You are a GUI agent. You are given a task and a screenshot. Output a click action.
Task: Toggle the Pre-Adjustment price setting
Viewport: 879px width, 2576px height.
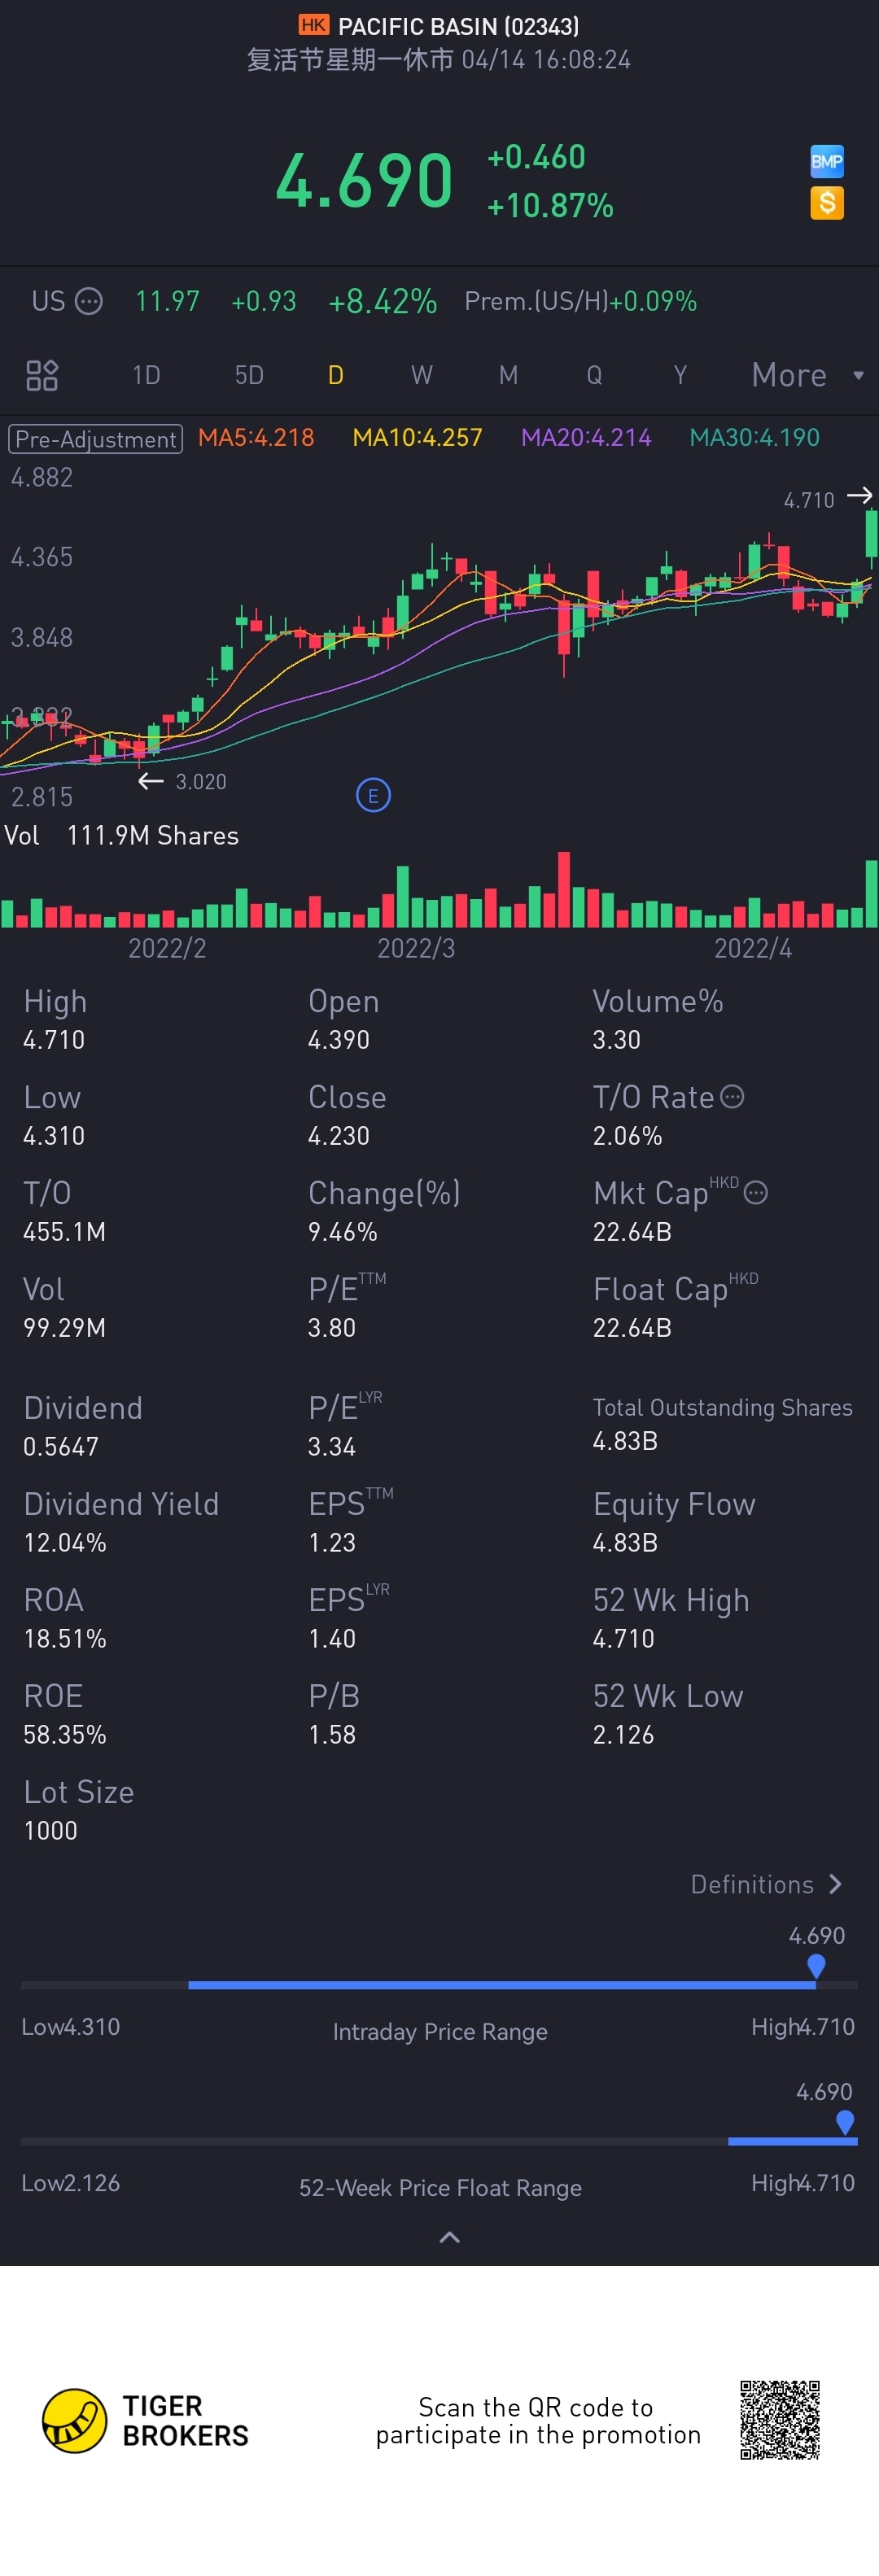(x=96, y=439)
